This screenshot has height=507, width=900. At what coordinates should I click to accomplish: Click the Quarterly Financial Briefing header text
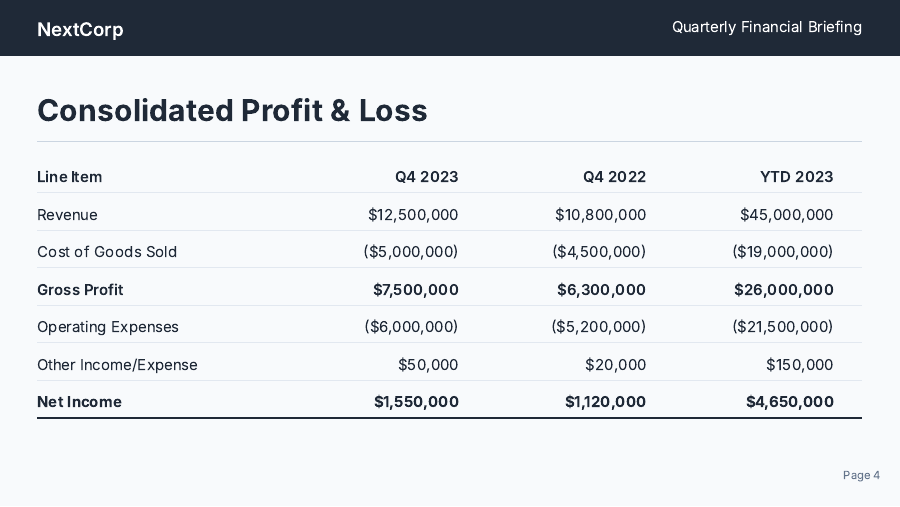click(766, 27)
